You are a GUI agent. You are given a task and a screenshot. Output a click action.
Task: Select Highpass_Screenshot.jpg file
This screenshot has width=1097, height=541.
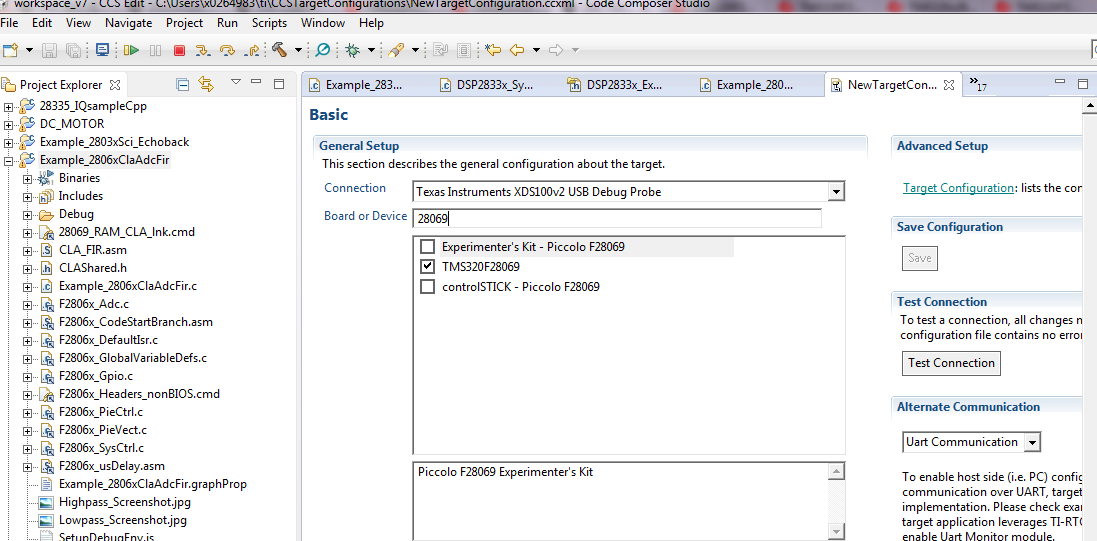pyautogui.click(x=125, y=502)
